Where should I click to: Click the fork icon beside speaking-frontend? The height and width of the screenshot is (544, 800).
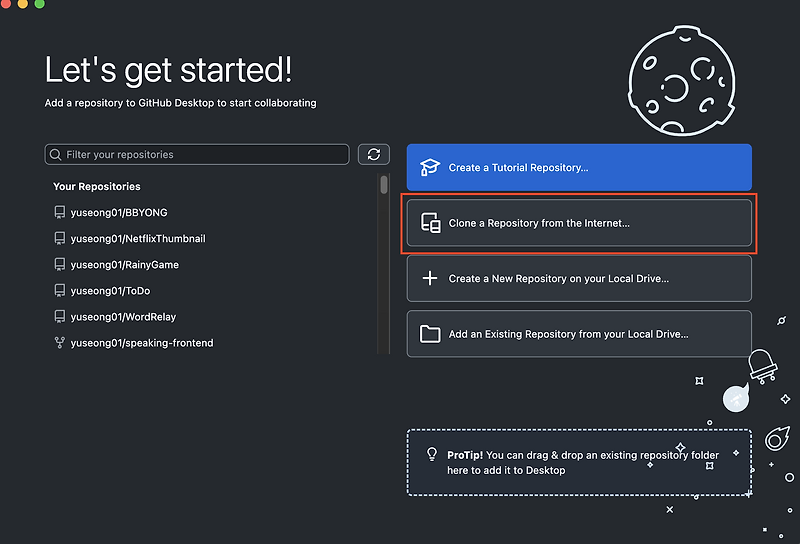(x=60, y=342)
